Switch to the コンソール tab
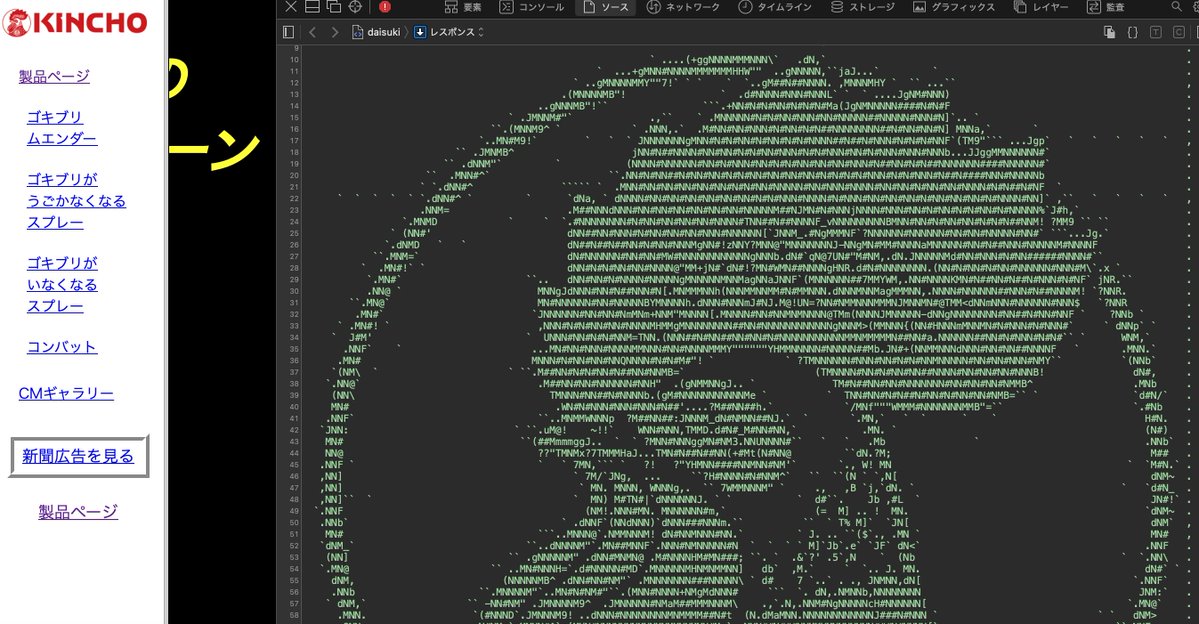Screen dimensions: 1199x624 [533, 7]
